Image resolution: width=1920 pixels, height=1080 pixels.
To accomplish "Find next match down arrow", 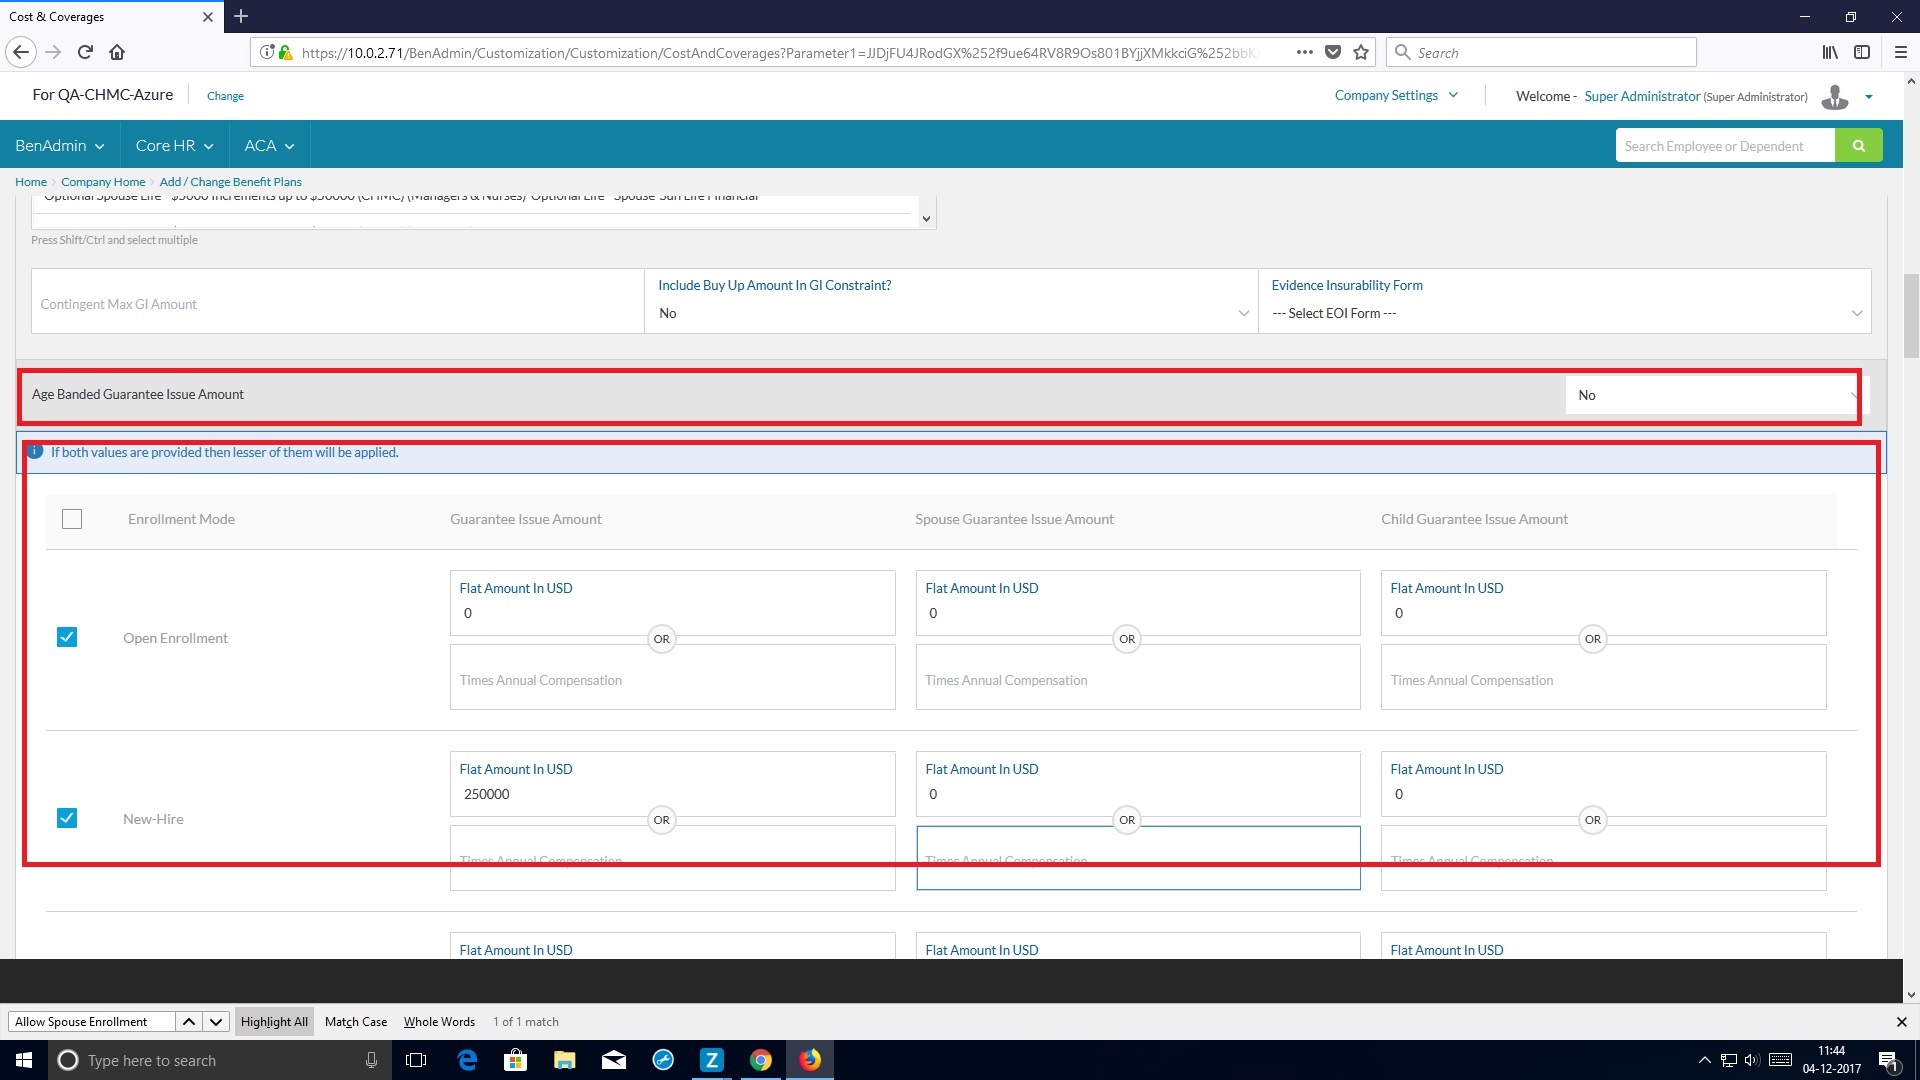I will (x=215, y=1021).
